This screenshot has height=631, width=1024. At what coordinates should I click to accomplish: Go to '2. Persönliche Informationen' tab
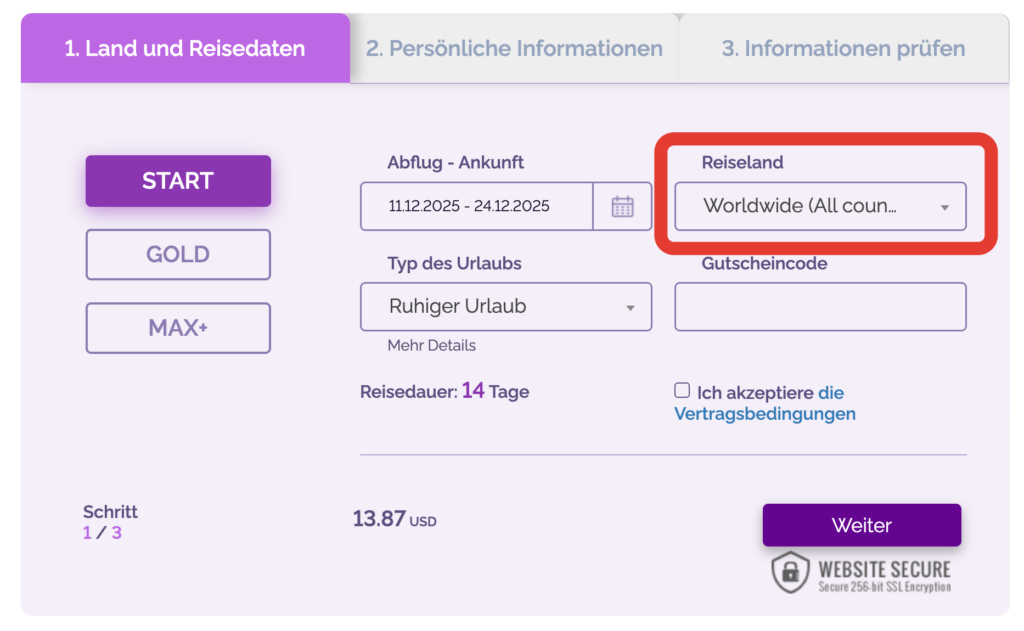pos(514,48)
